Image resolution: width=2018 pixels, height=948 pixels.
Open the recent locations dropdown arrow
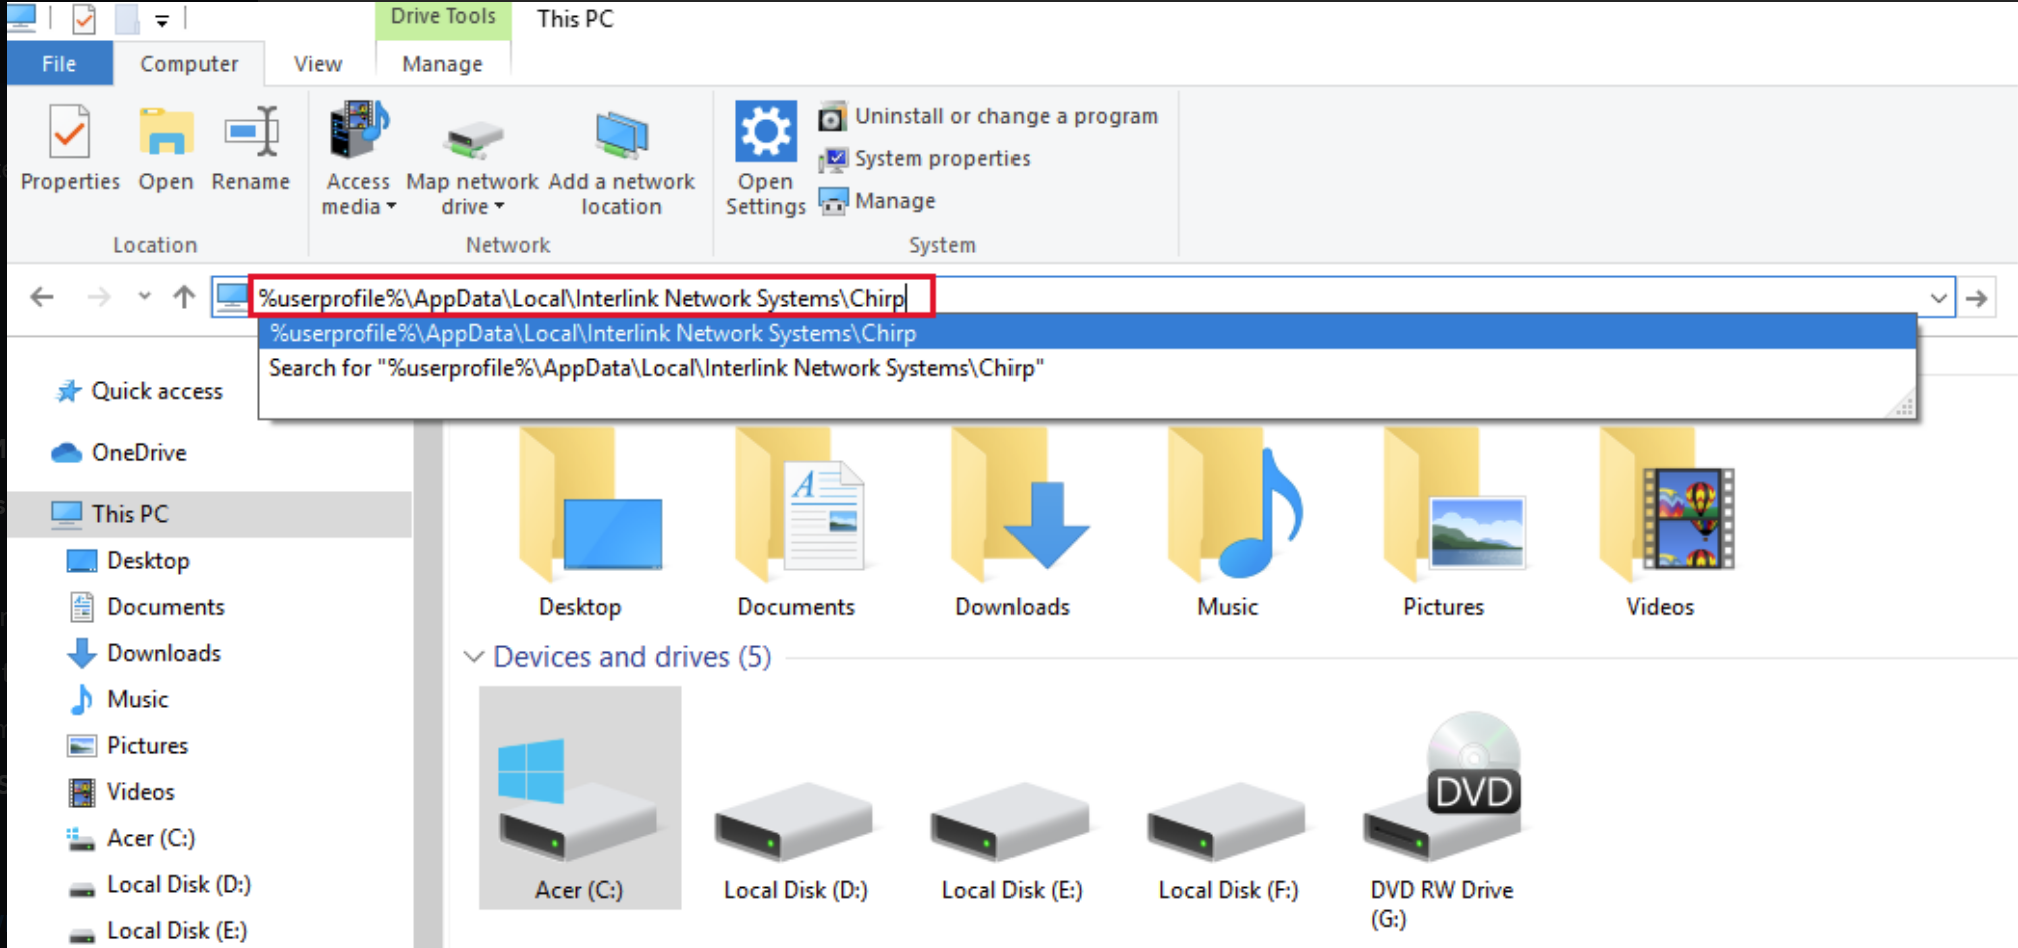[145, 296]
